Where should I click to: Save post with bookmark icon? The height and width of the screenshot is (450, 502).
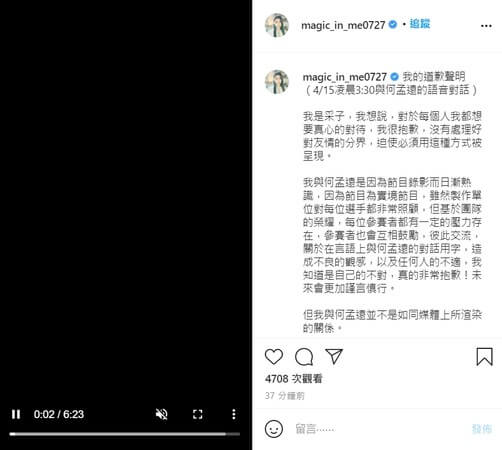[x=484, y=357]
